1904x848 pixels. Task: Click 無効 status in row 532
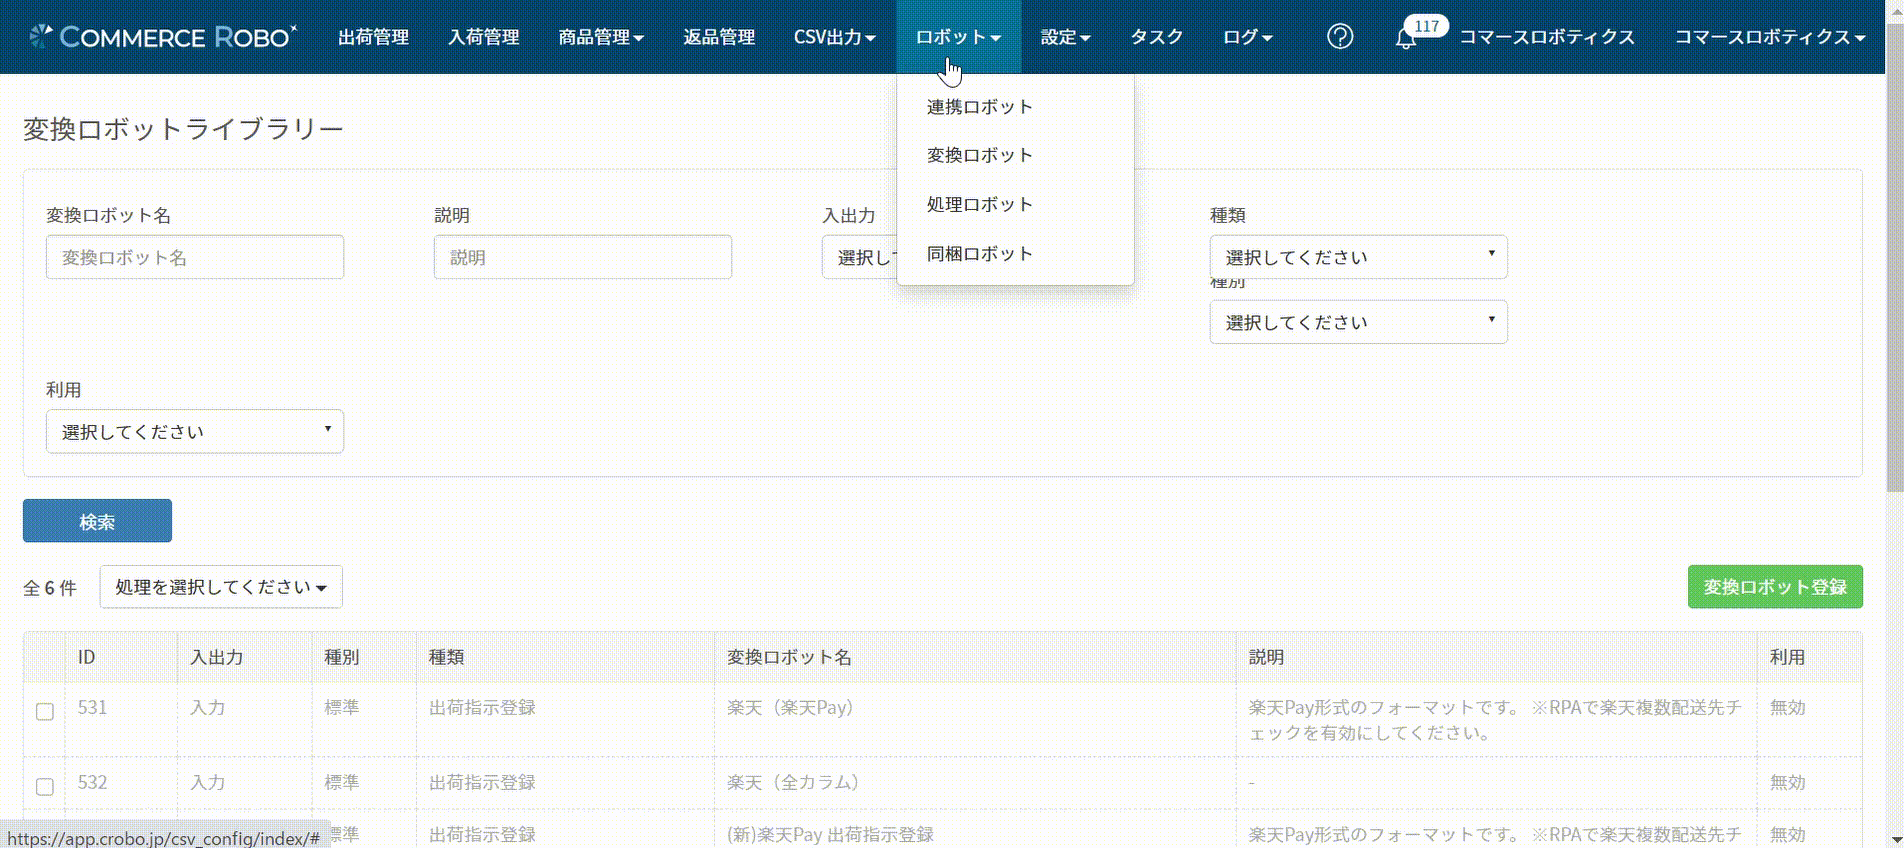pos(1787,783)
